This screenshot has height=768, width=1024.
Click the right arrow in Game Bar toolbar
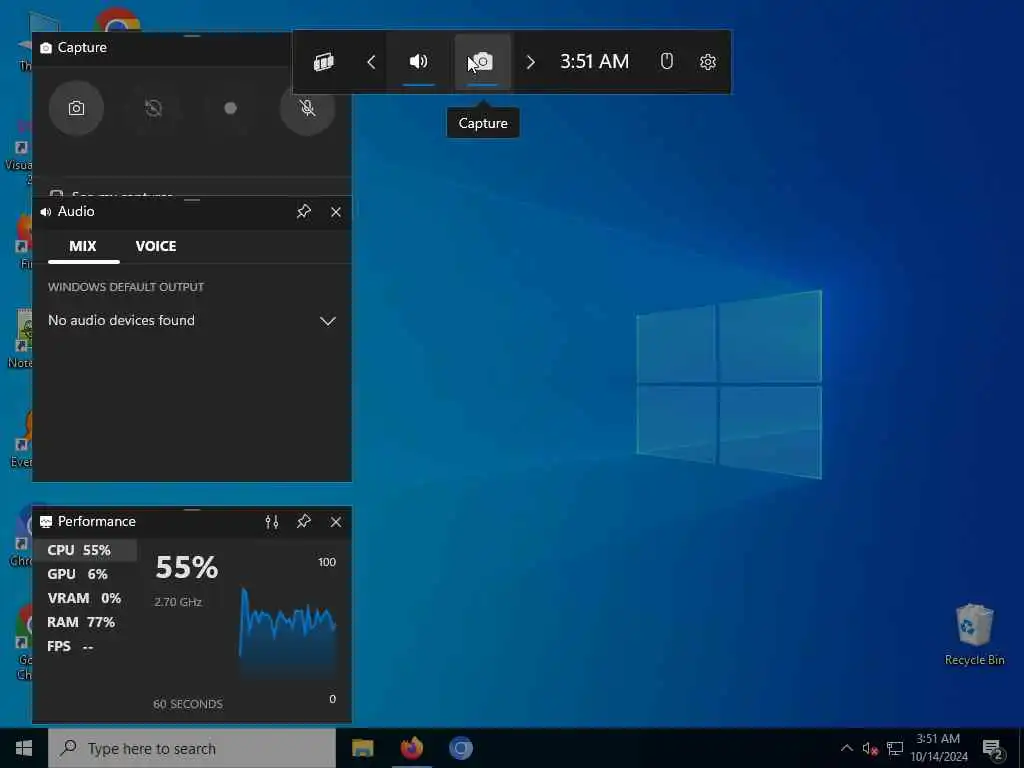[530, 62]
